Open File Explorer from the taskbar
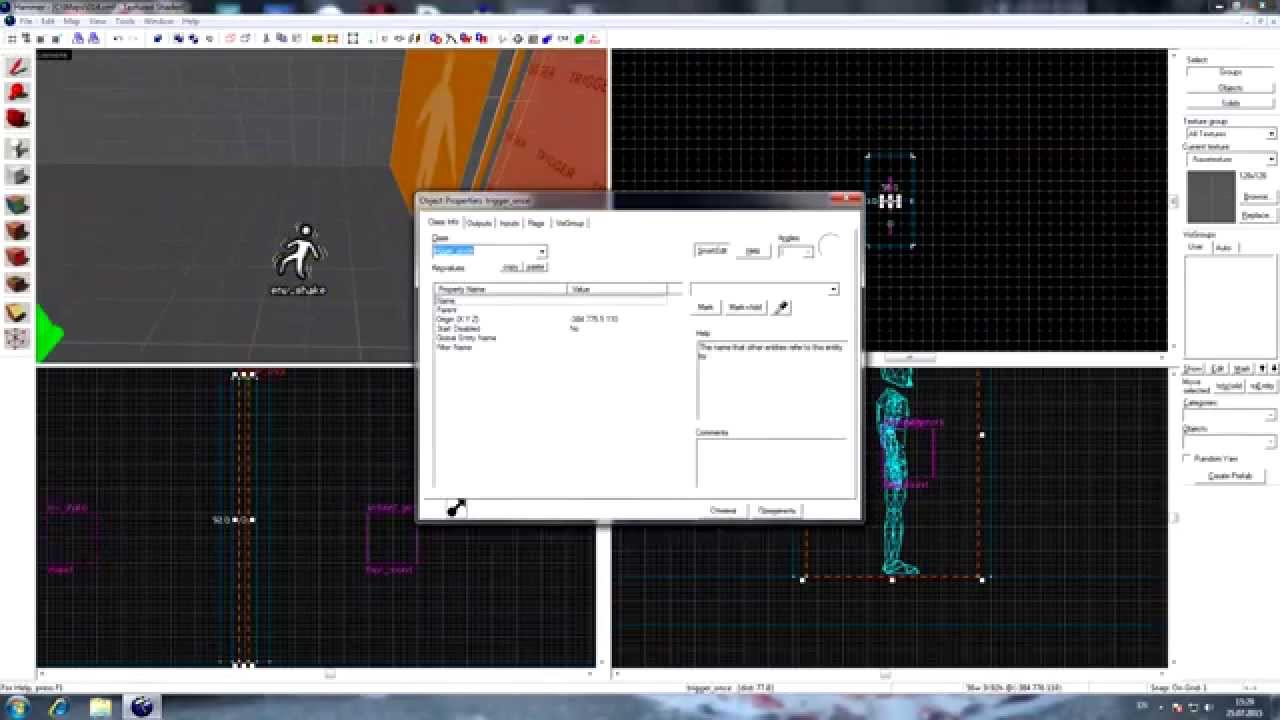 pos(101,707)
